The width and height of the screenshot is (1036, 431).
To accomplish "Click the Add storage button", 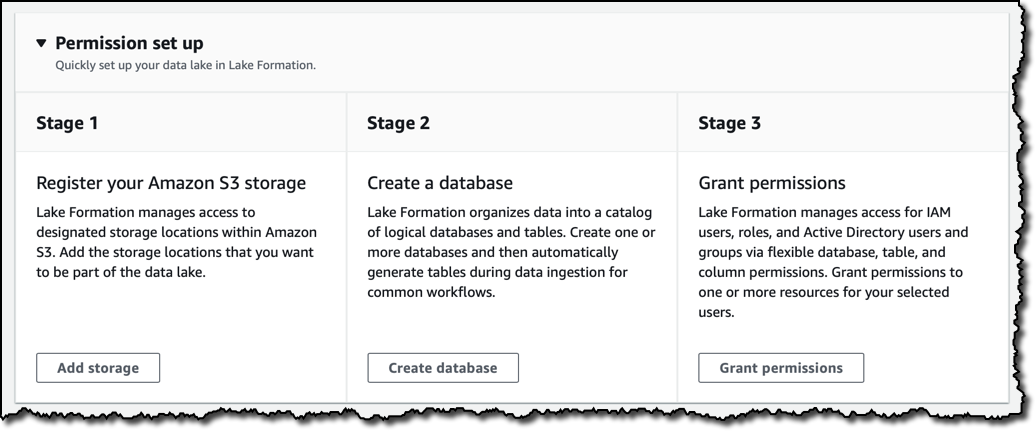I will (98, 367).
